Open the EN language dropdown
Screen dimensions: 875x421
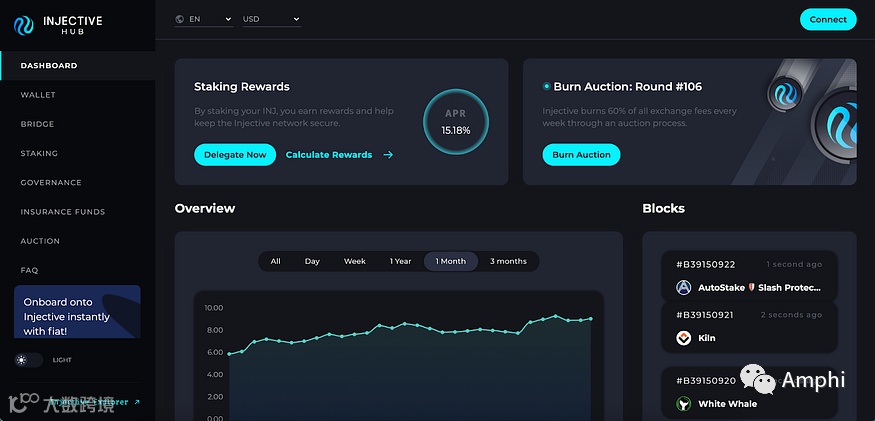[x=204, y=19]
